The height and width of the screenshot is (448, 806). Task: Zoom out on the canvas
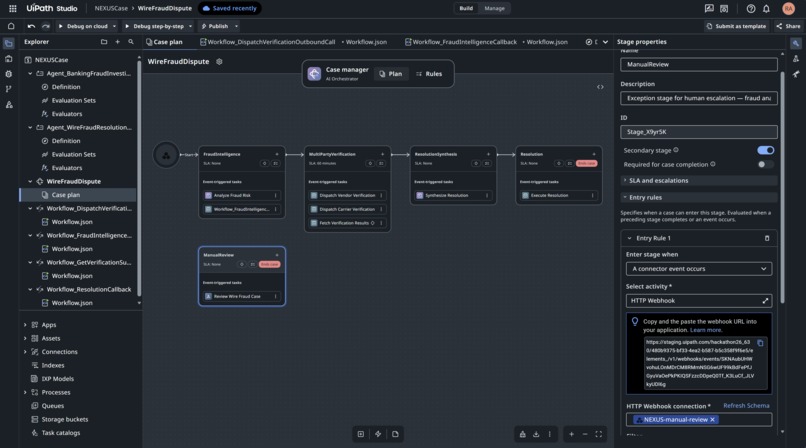[x=585, y=434]
